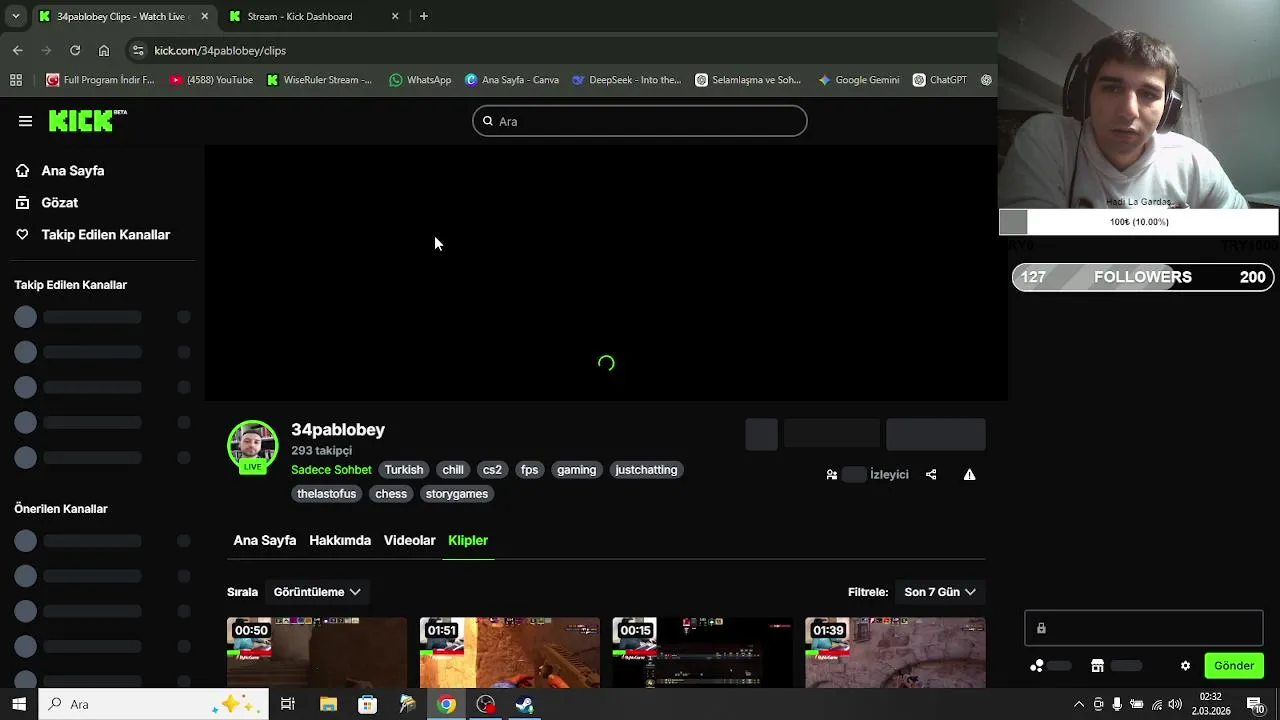
Task: Open the Sadece Sohbet category link
Action: tap(331, 470)
